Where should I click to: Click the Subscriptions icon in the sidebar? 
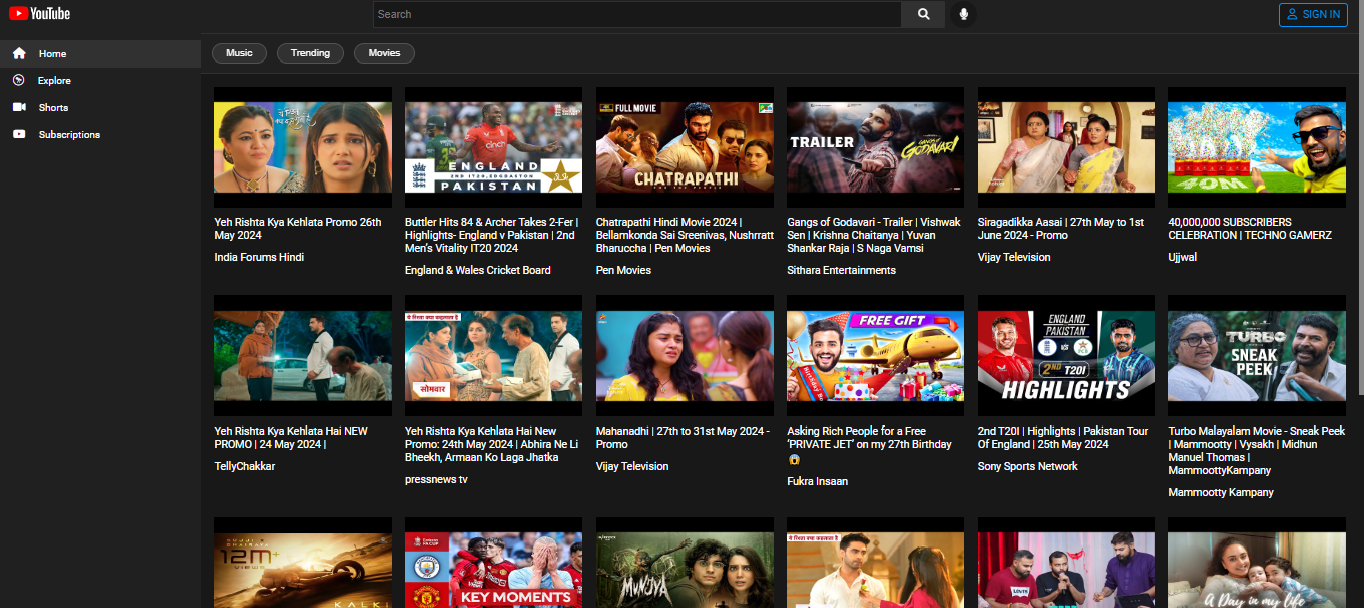[x=19, y=134]
